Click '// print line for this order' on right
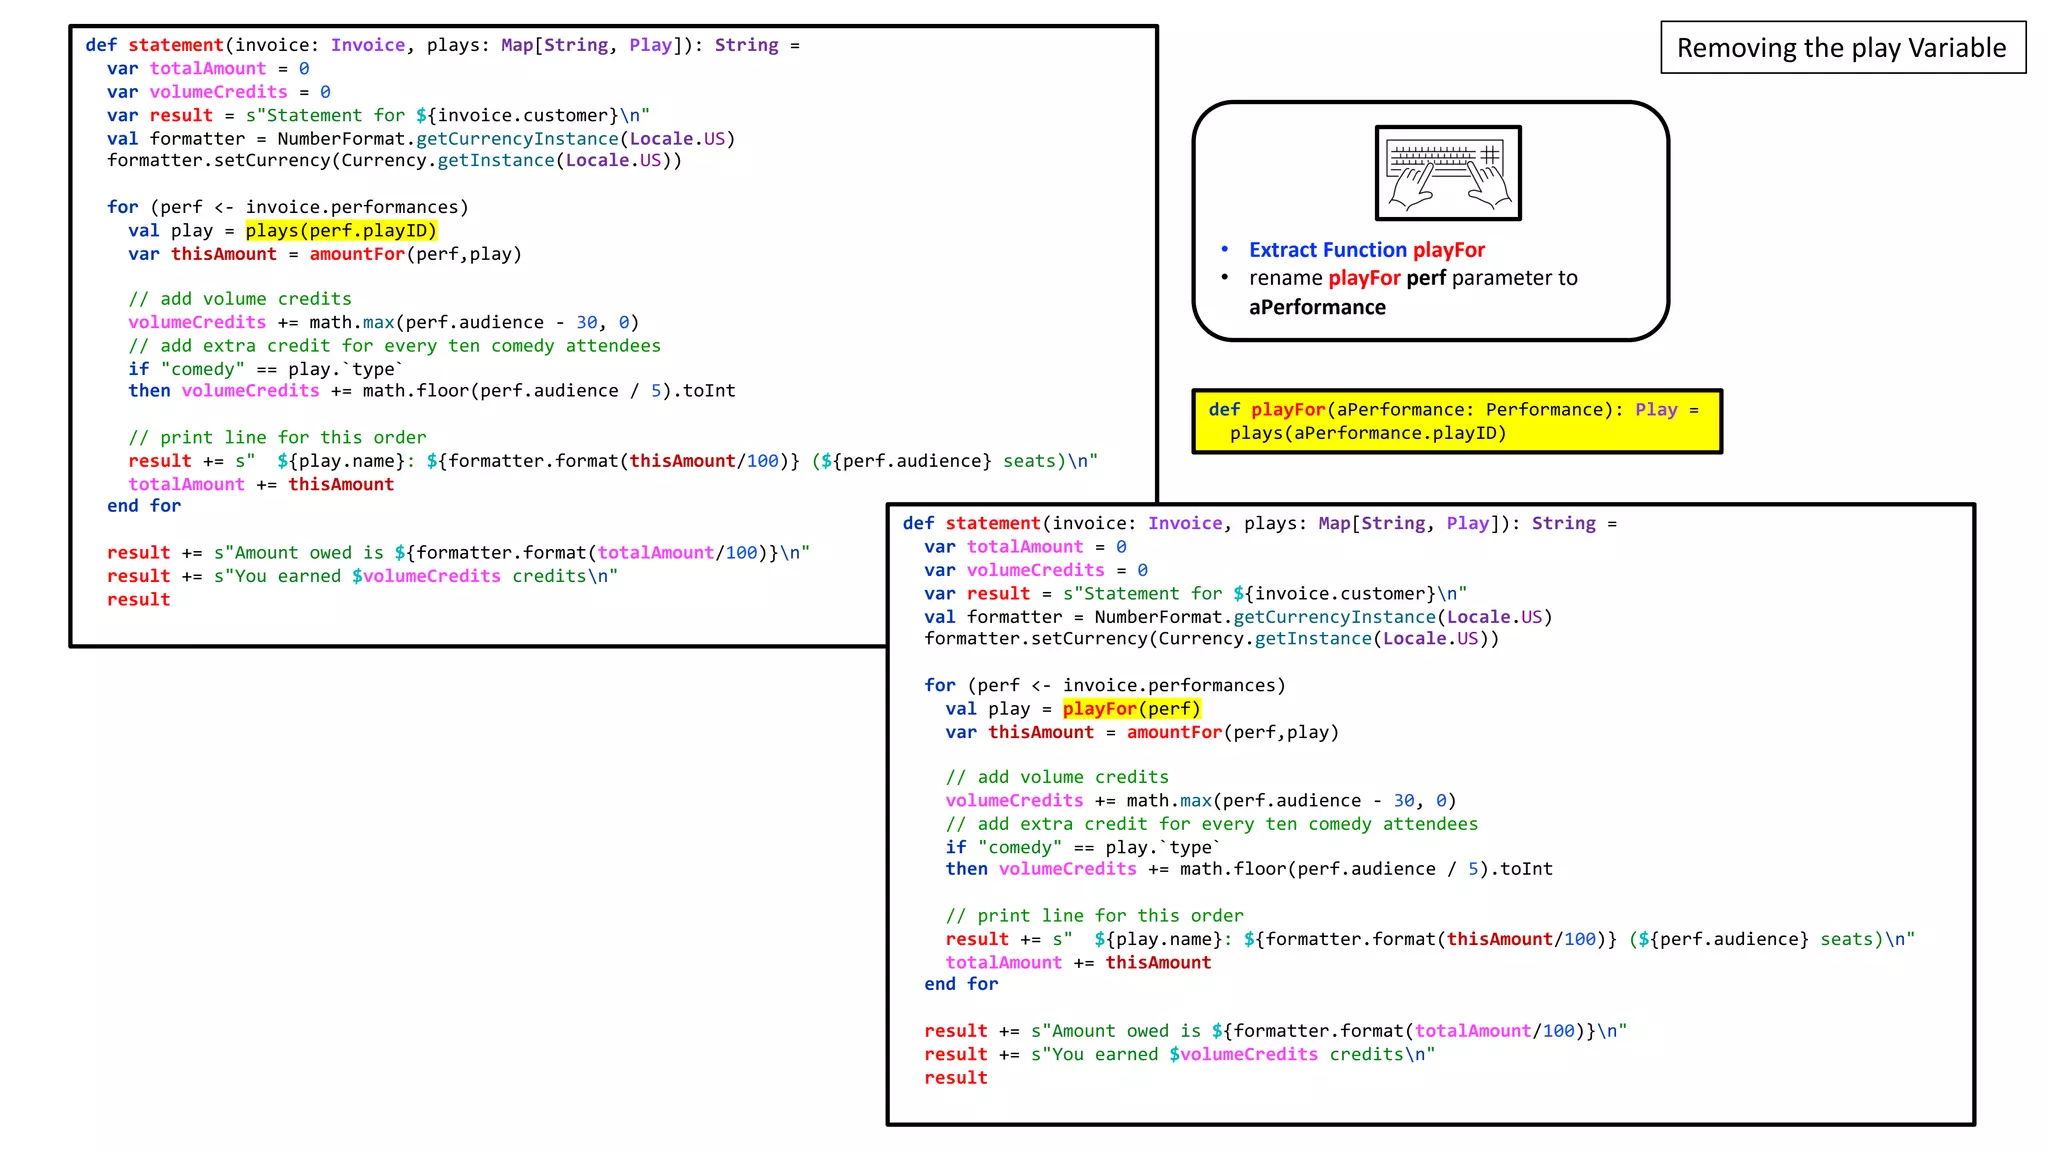 point(1094,916)
